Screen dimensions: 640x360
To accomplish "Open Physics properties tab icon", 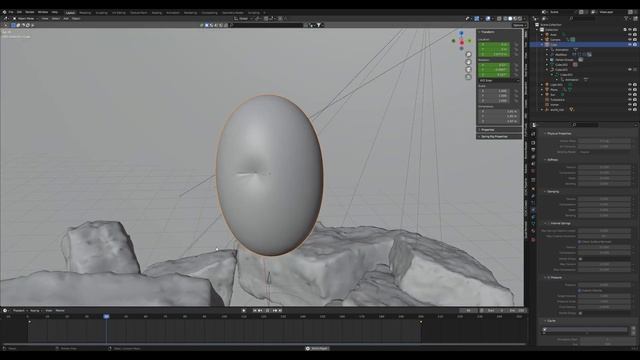I will [x=533, y=210].
